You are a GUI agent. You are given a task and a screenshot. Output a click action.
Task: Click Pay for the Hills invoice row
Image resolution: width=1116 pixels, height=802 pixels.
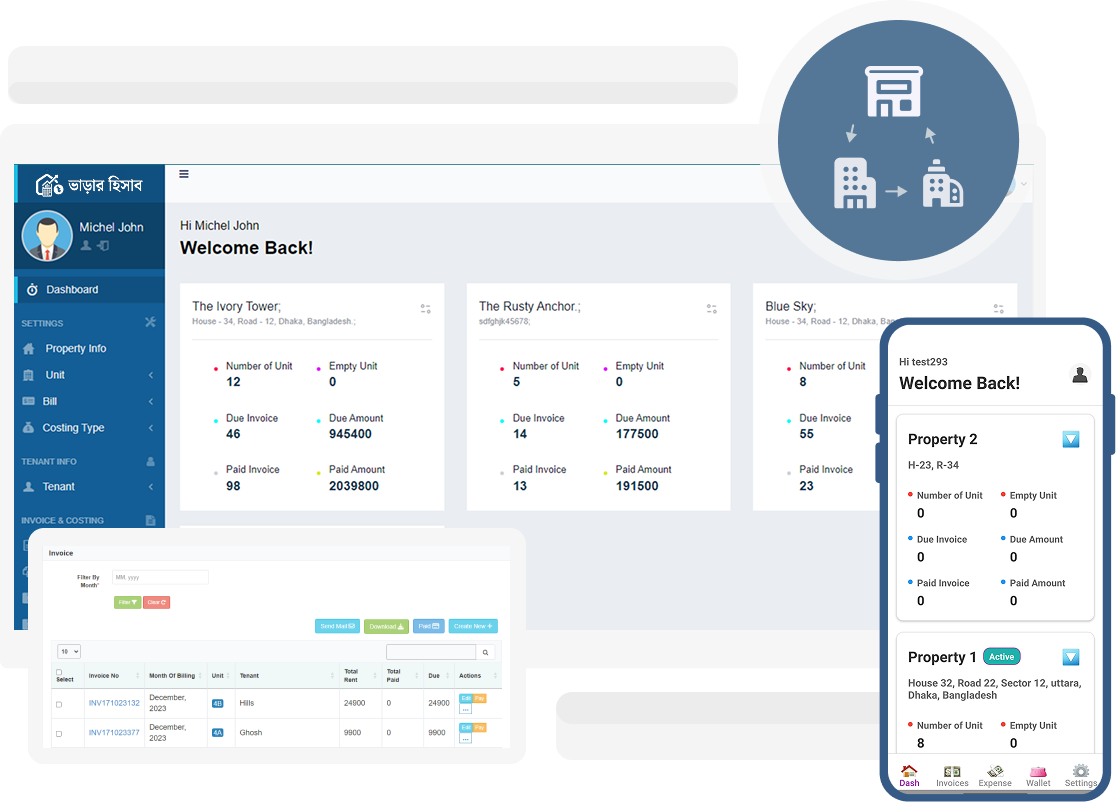coord(480,698)
